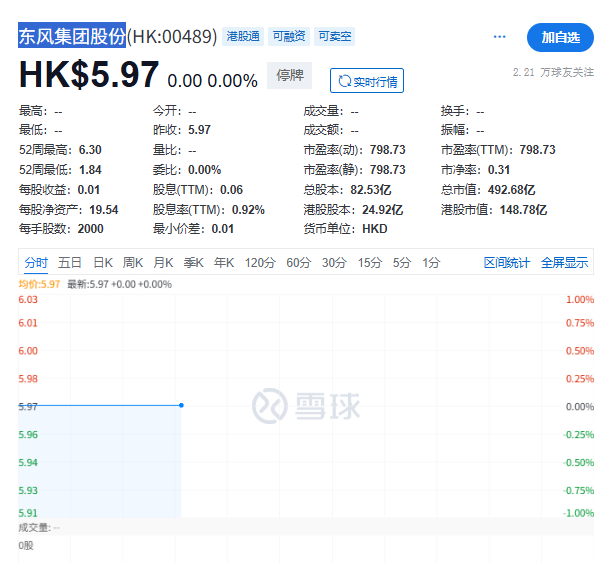The width and height of the screenshot is (602, 563).
Task: Open the three-dot more options menu
Action: pos(499,37)
